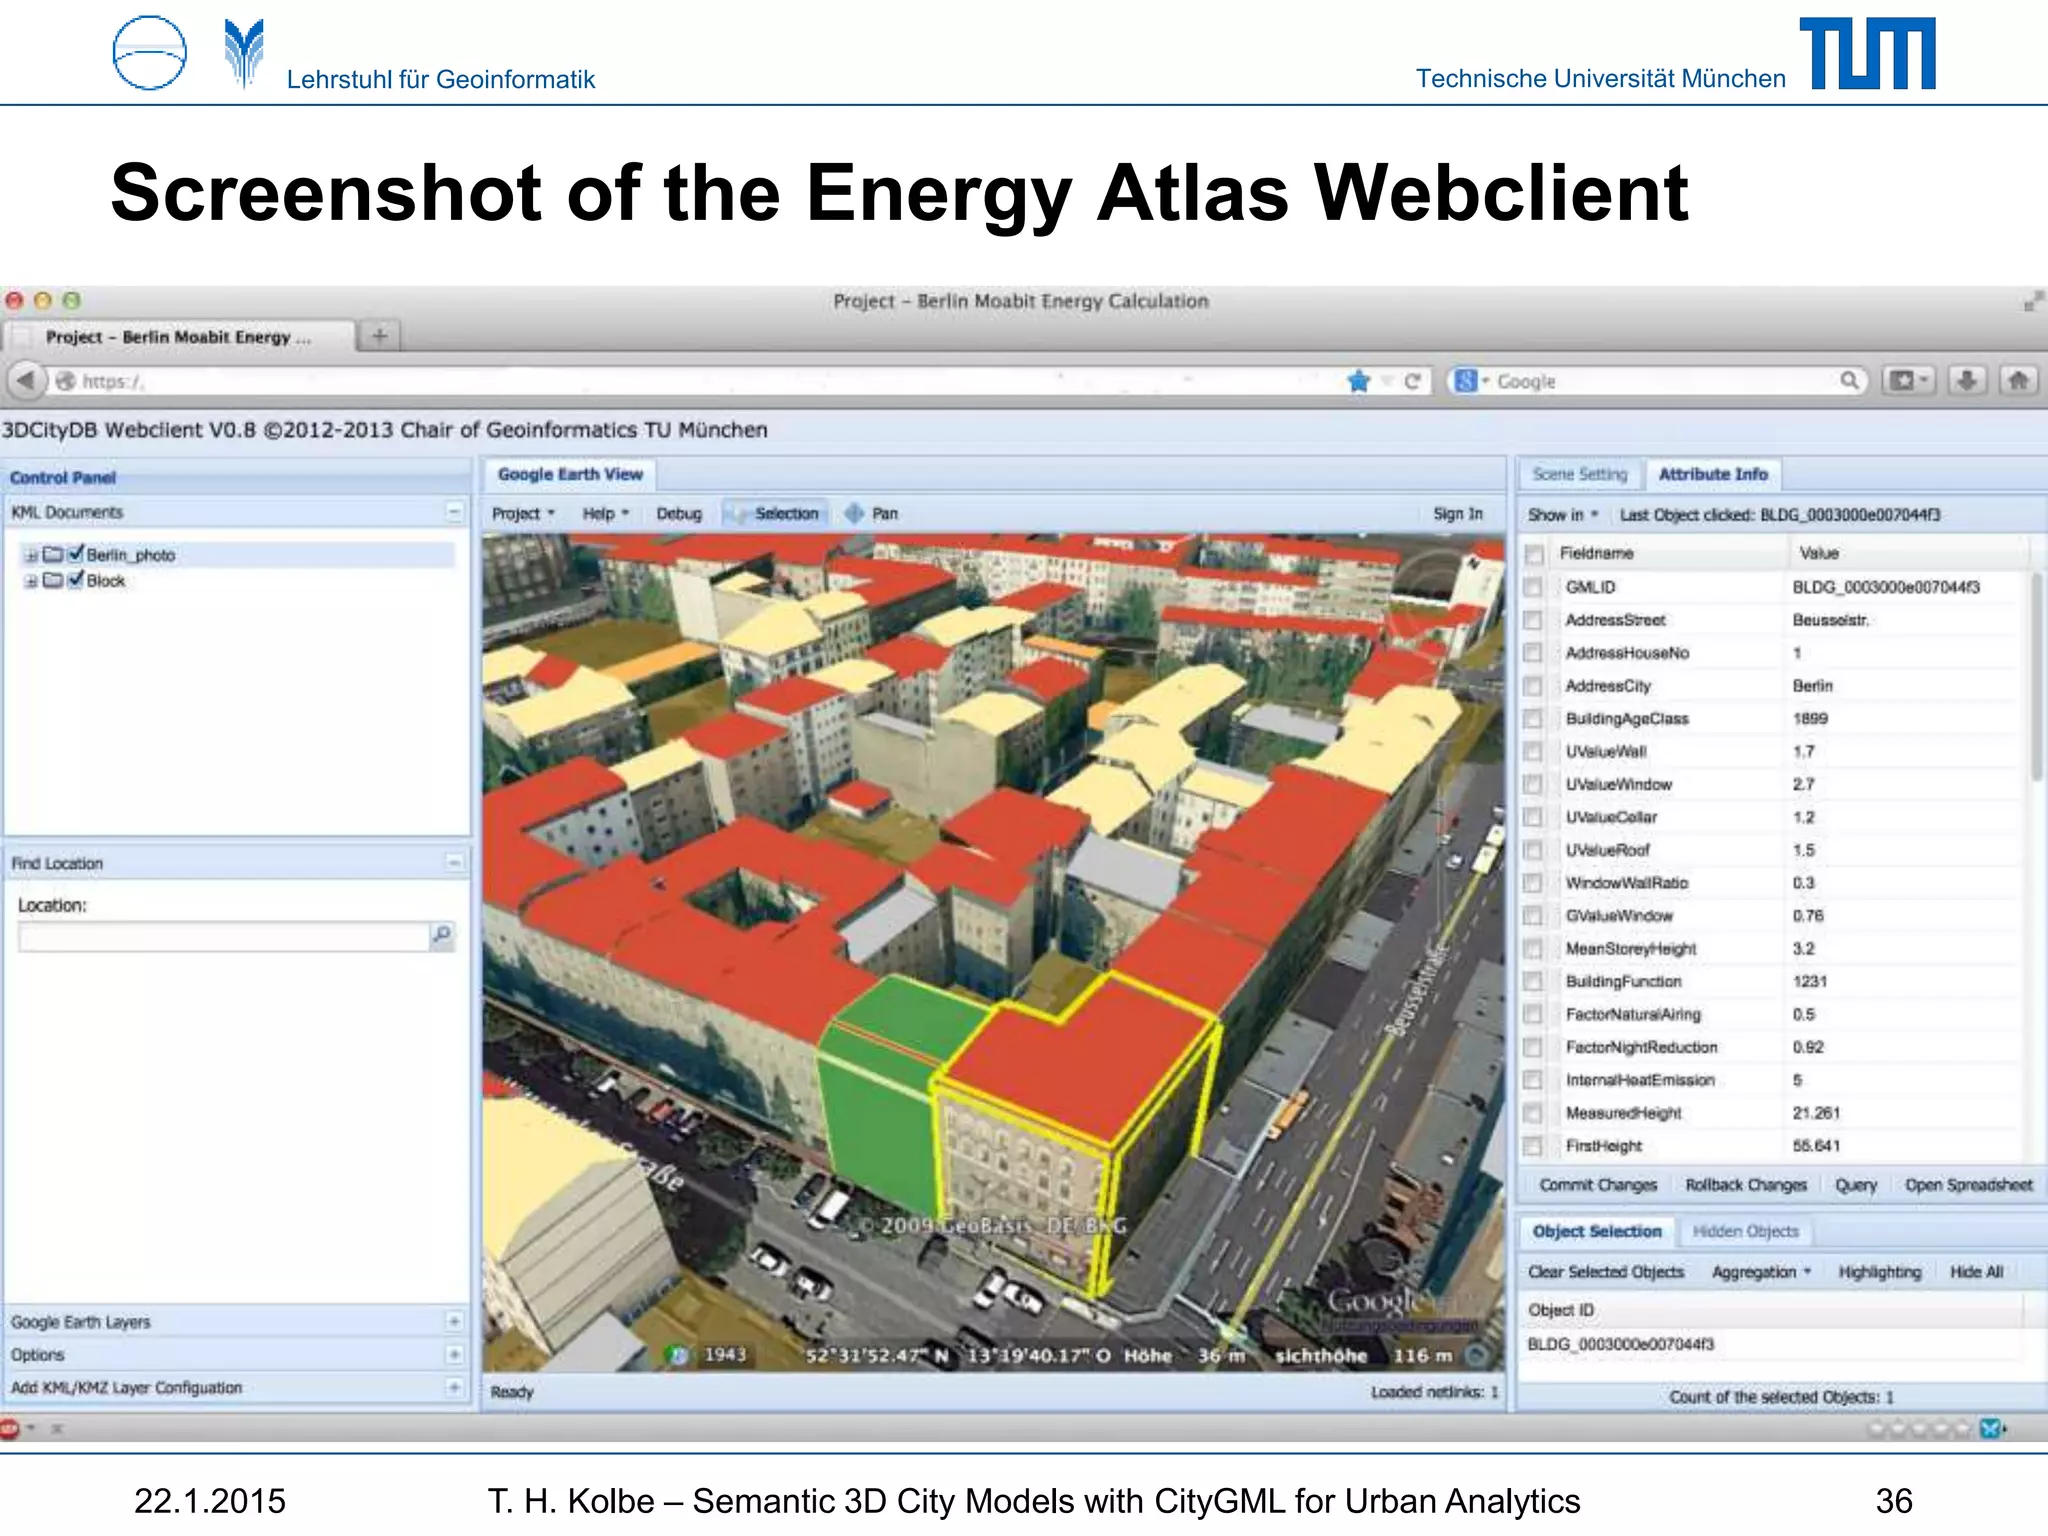This screenshot has height=1536, width=2048.
Task: Click the fullscreen arrows icon in title bar
Action: 2032,301
